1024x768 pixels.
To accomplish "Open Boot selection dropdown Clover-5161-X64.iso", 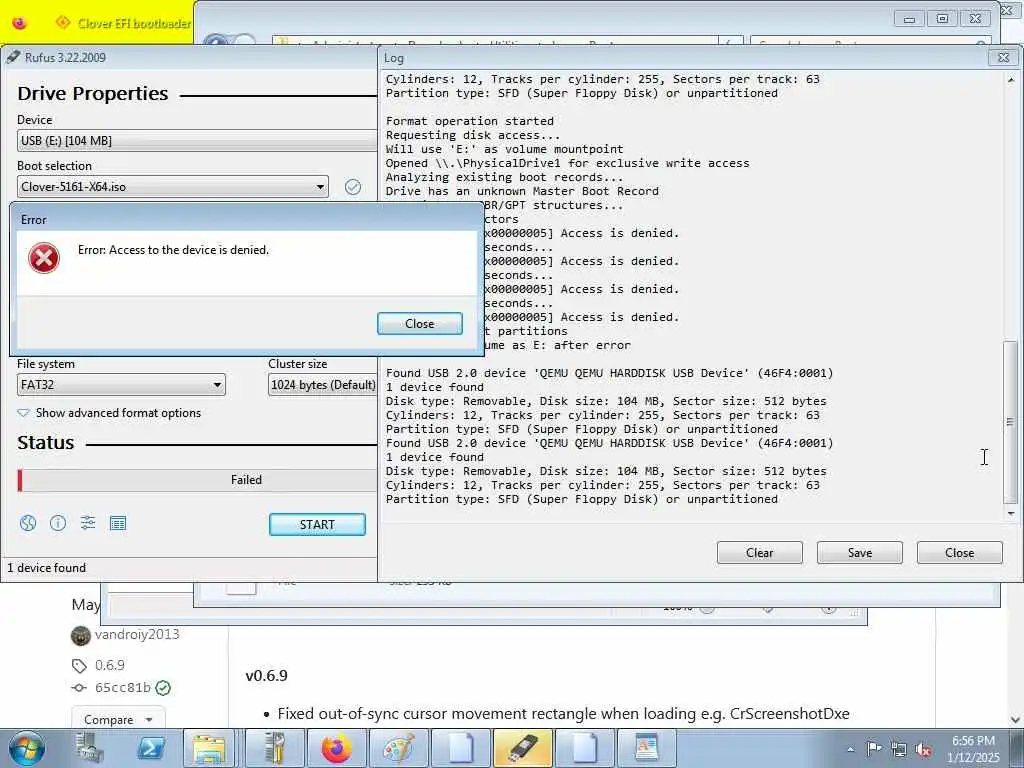I will (x=173, y=187).
